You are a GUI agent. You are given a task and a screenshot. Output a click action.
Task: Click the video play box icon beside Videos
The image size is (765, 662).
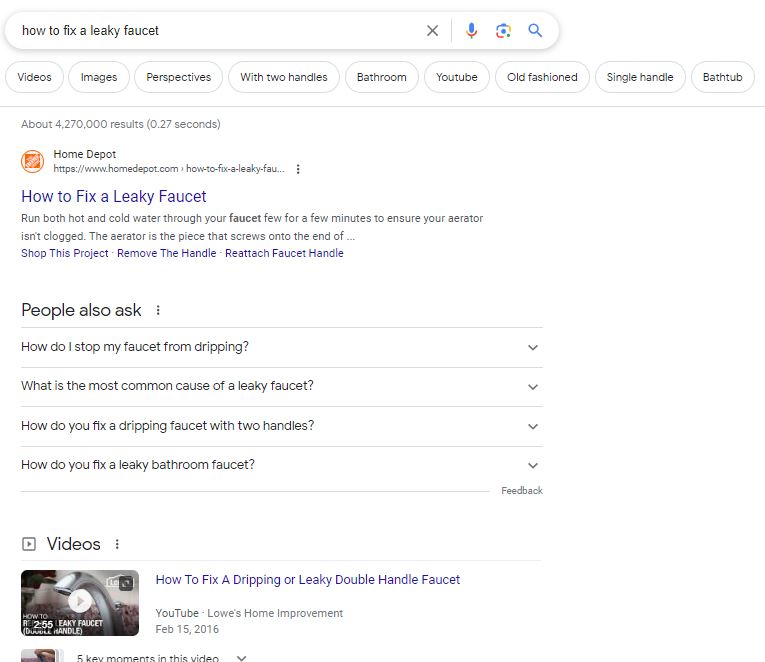(29, 544)
